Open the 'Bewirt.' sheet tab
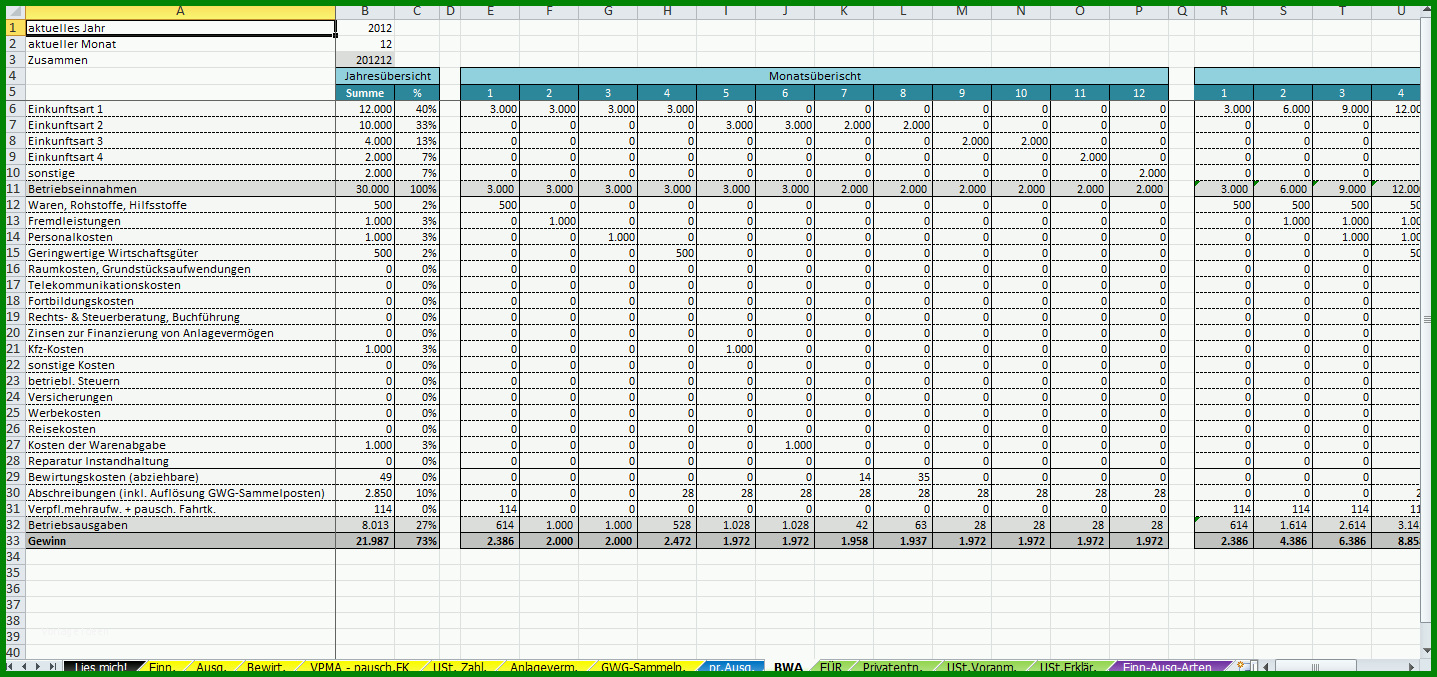This screenshot has height=677, width=1437. 266,667
